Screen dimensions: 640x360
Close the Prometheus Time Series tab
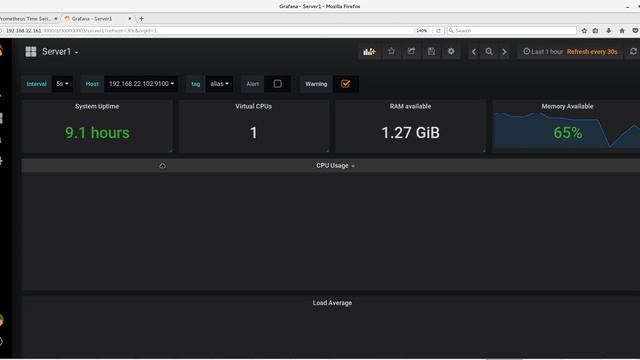tap(56, 18)
